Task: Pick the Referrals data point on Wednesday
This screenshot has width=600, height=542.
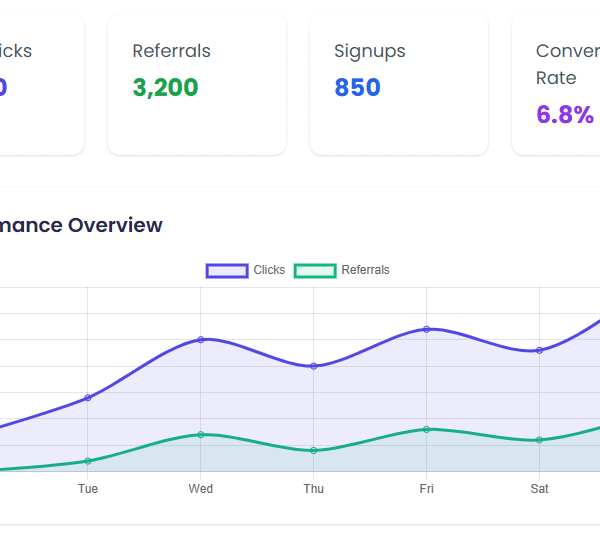Action: (201, 434)
